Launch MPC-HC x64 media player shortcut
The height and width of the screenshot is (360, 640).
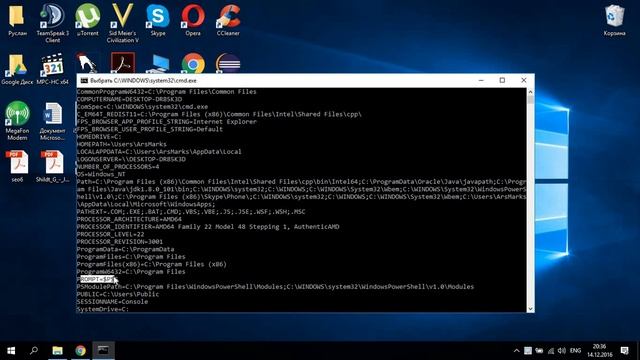pos(53,69)
